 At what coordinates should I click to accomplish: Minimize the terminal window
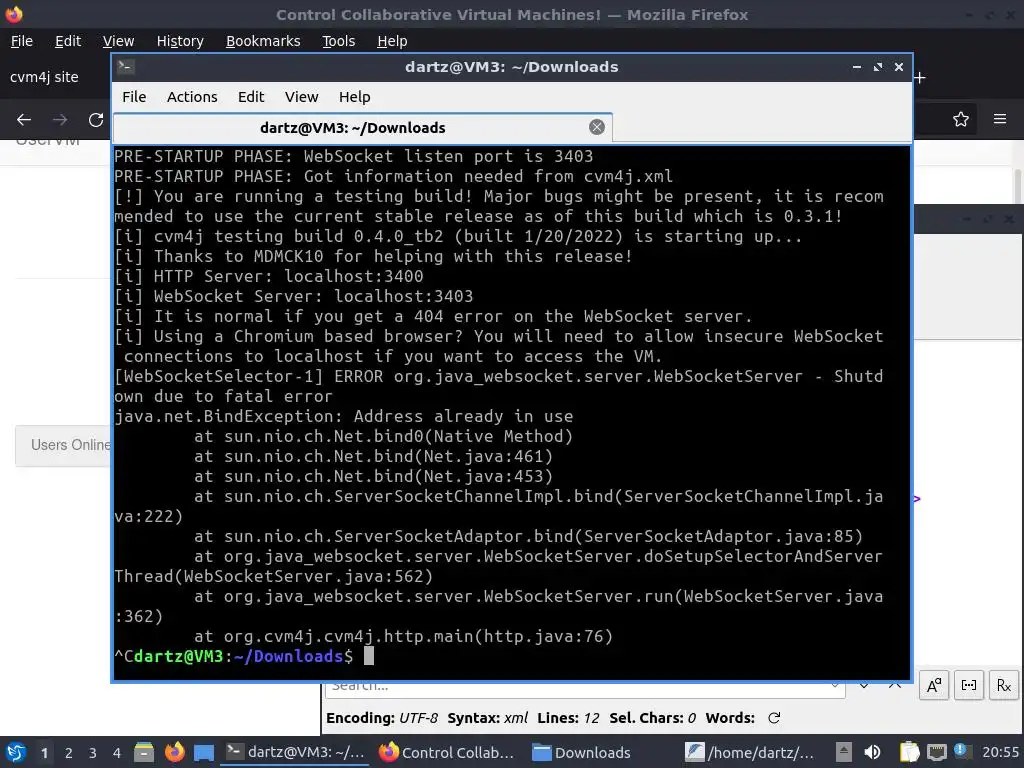(857, 67)
